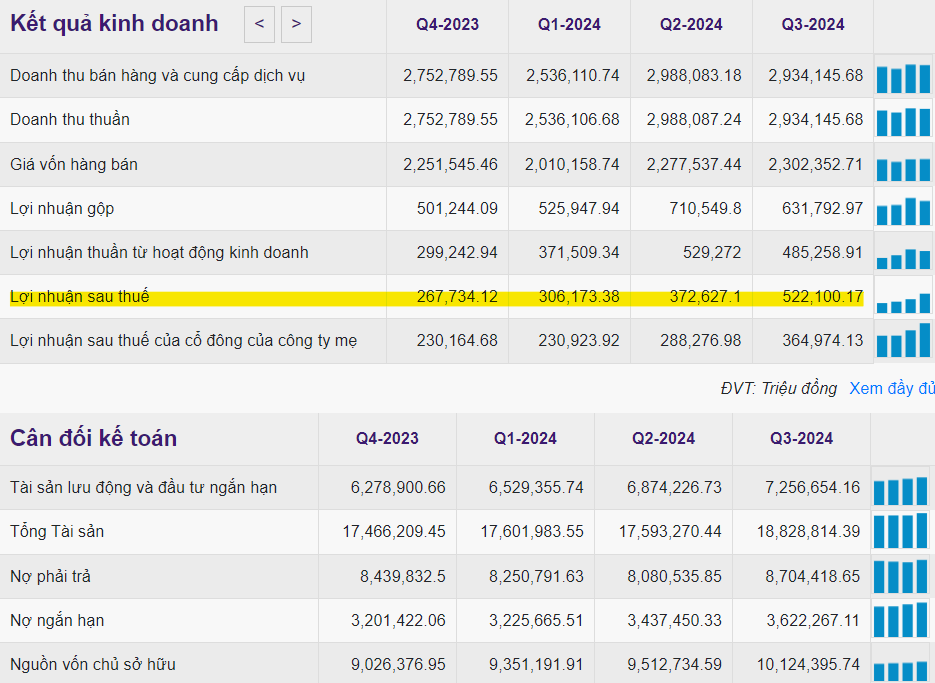Viewport: 935px width, 683px height.
Task: Click the 'Tổng Tài sản' row label
Action: [x=57, y=531]
